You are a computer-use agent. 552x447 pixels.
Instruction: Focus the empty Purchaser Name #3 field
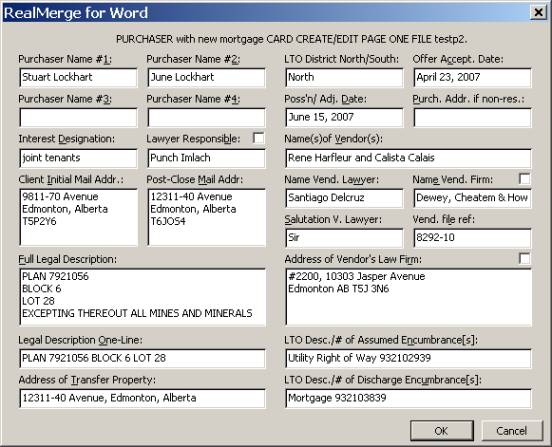78,118
